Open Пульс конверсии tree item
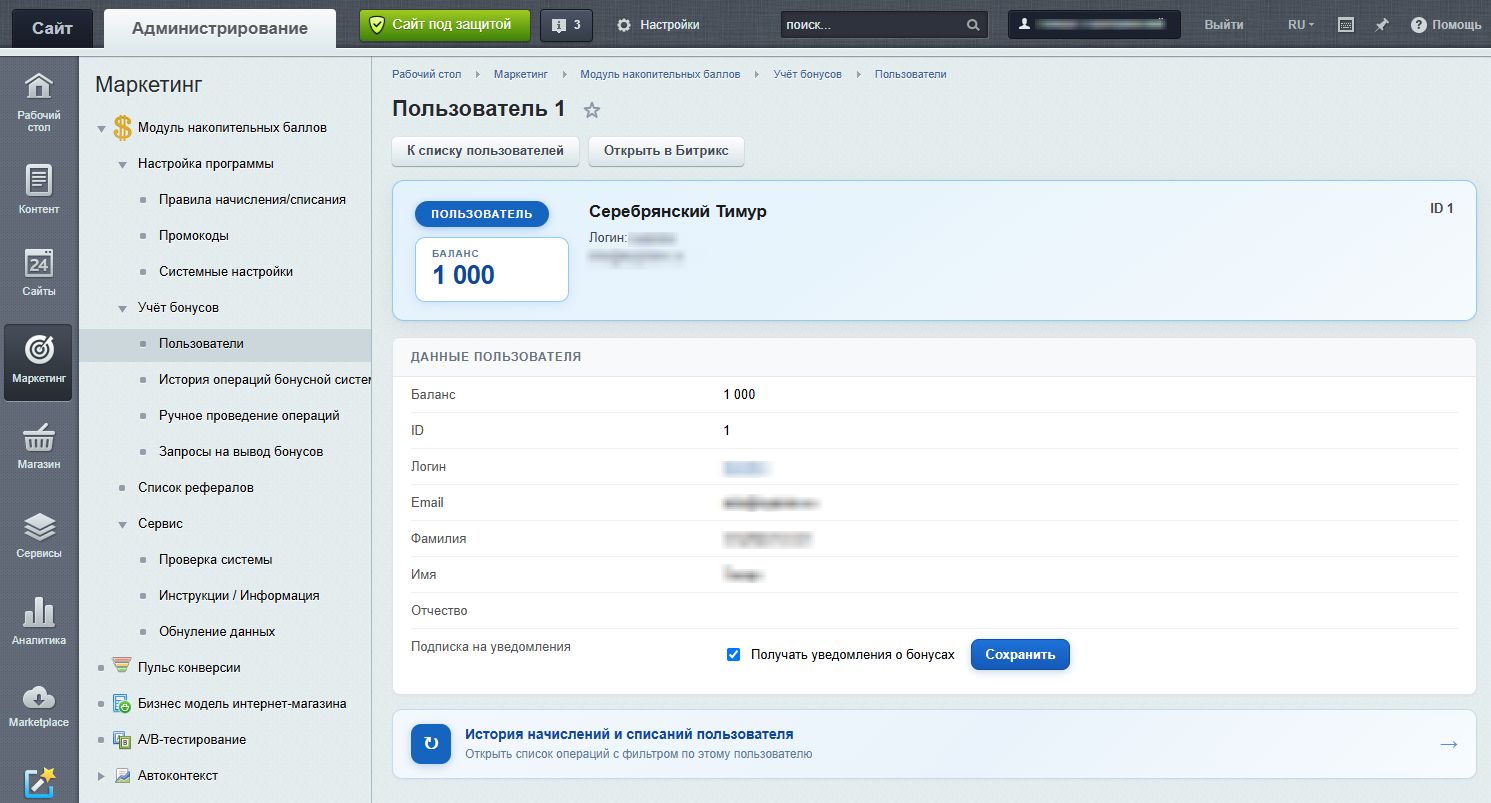Screen dimensions: 1491x803 pyautogui.click(x=189, y=668)
